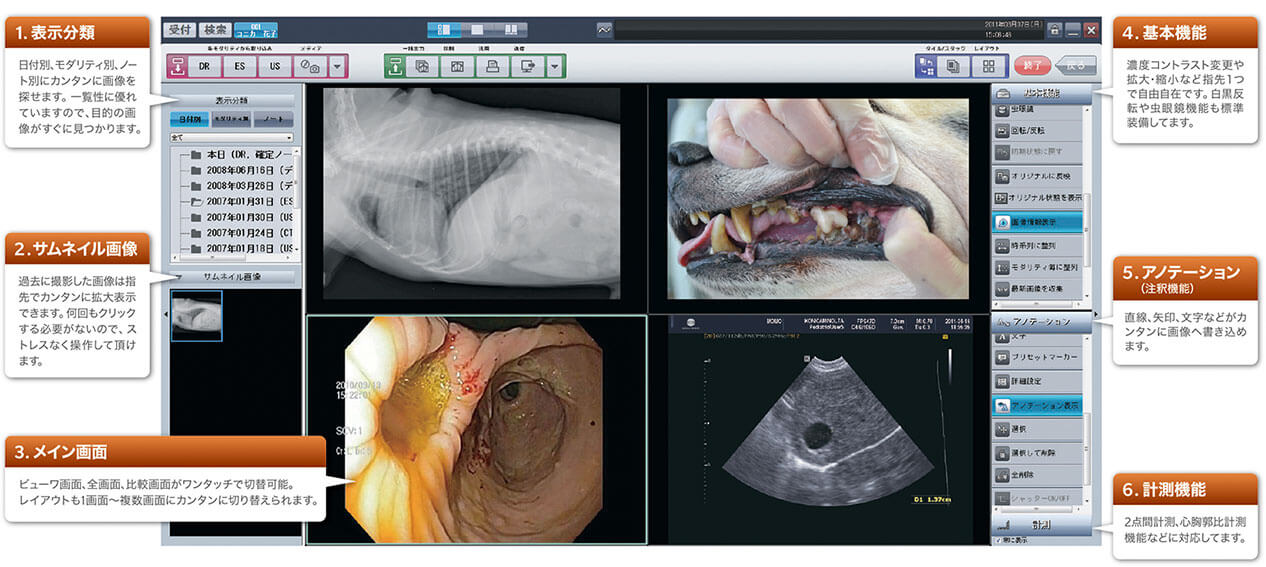Click the 検索 search button
The width and height of the screenshot is (1266, 567).
pos(213,30)
